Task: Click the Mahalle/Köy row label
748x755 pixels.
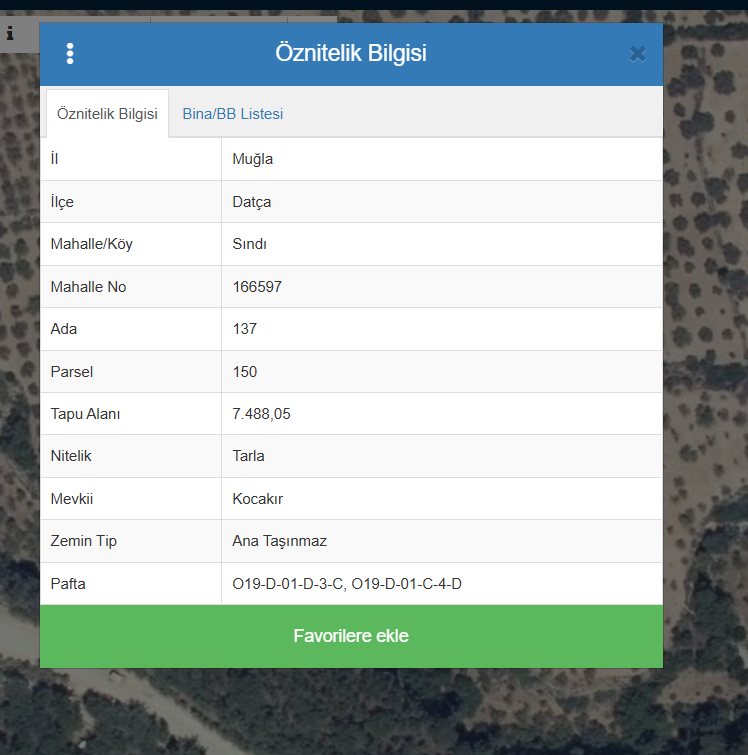Action: pyautogui.click(x=92, y=244)
